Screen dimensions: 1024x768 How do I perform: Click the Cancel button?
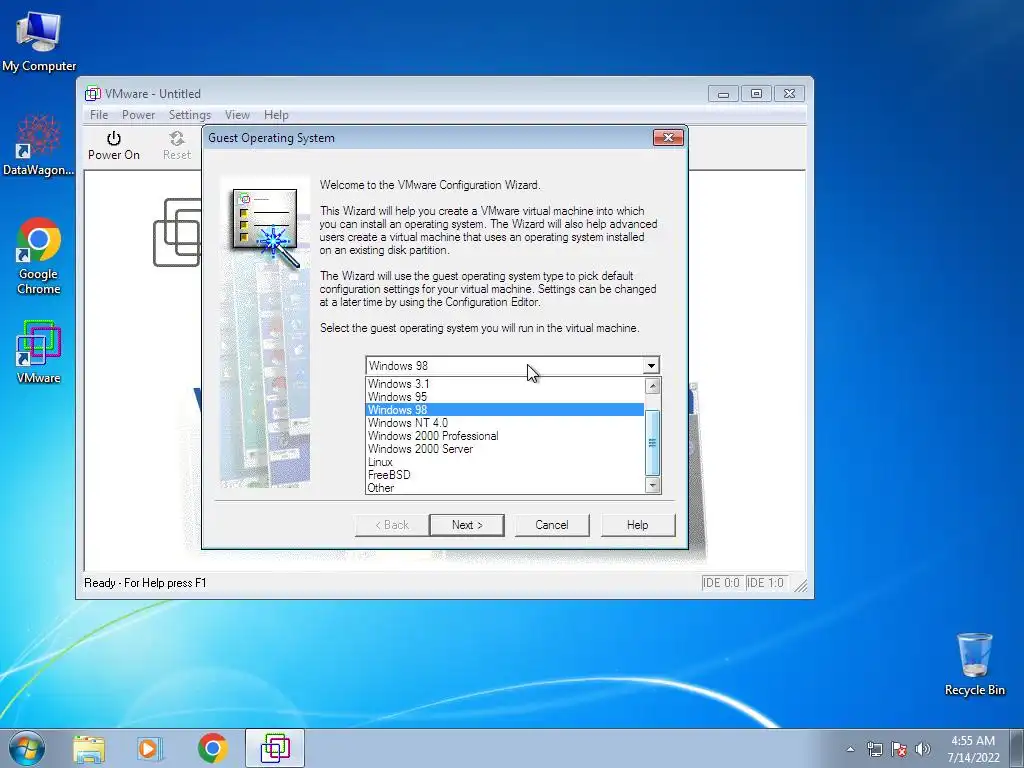coord(552,525)
